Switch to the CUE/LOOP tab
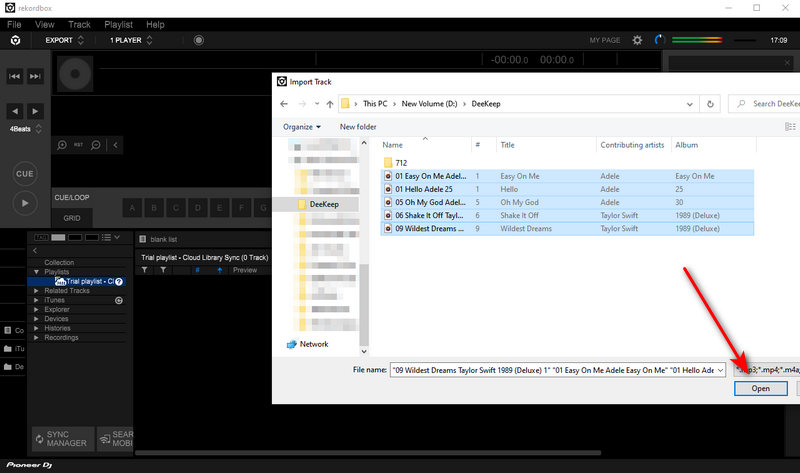Image resolution: width=800 pixels, height=473 pixels. coord(72,197)
